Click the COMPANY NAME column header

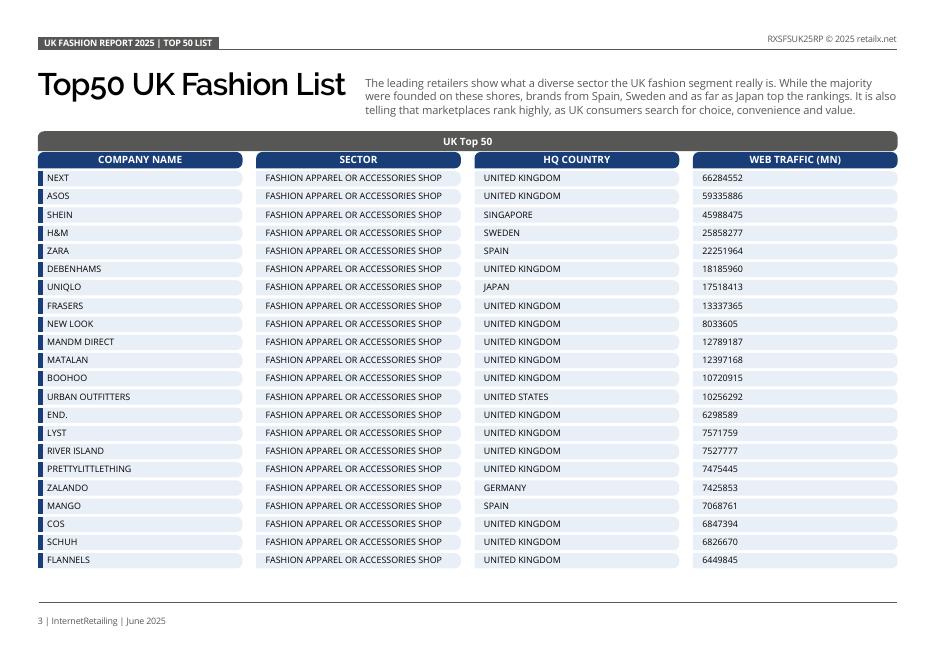click(140, 160)
